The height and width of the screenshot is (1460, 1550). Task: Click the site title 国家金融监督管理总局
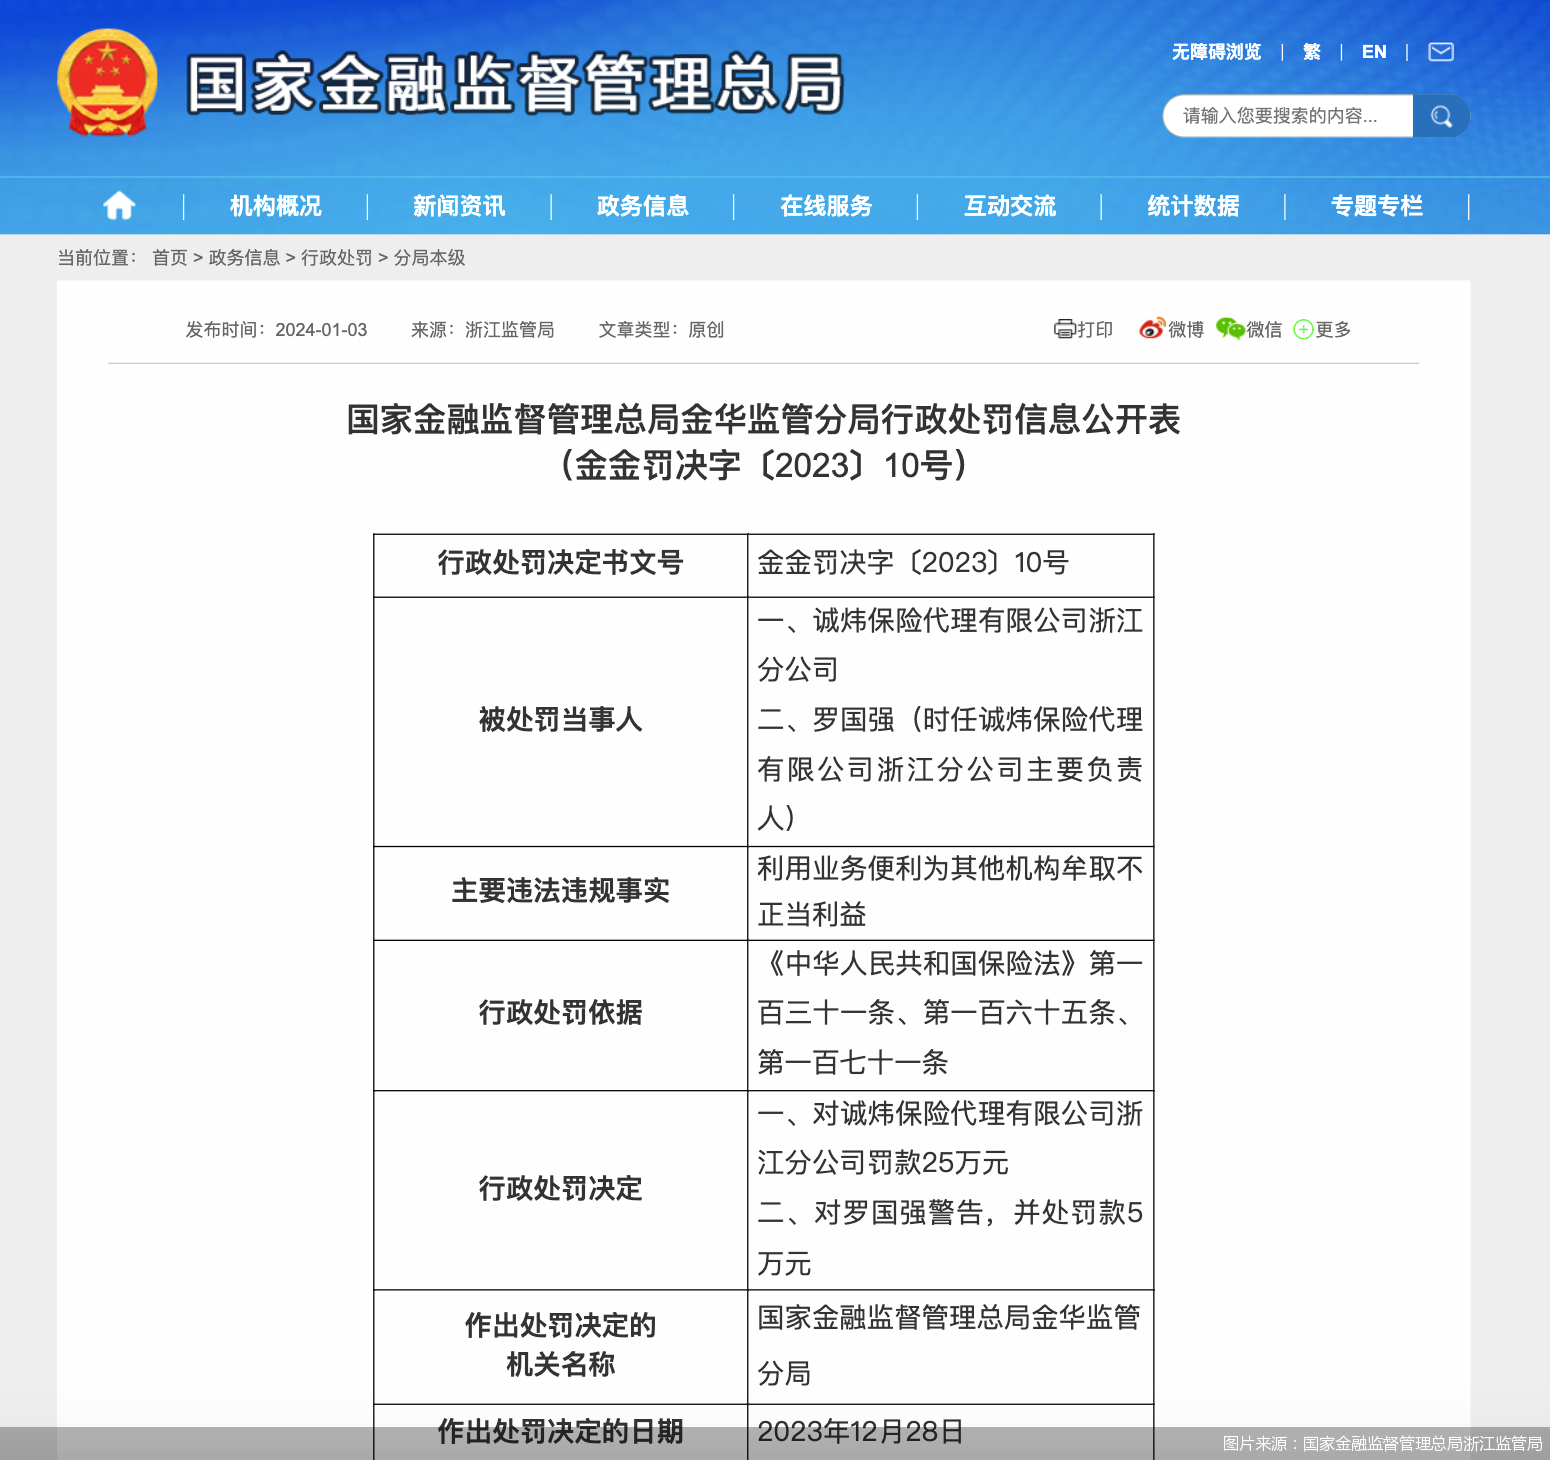click(x=515, y=84)
